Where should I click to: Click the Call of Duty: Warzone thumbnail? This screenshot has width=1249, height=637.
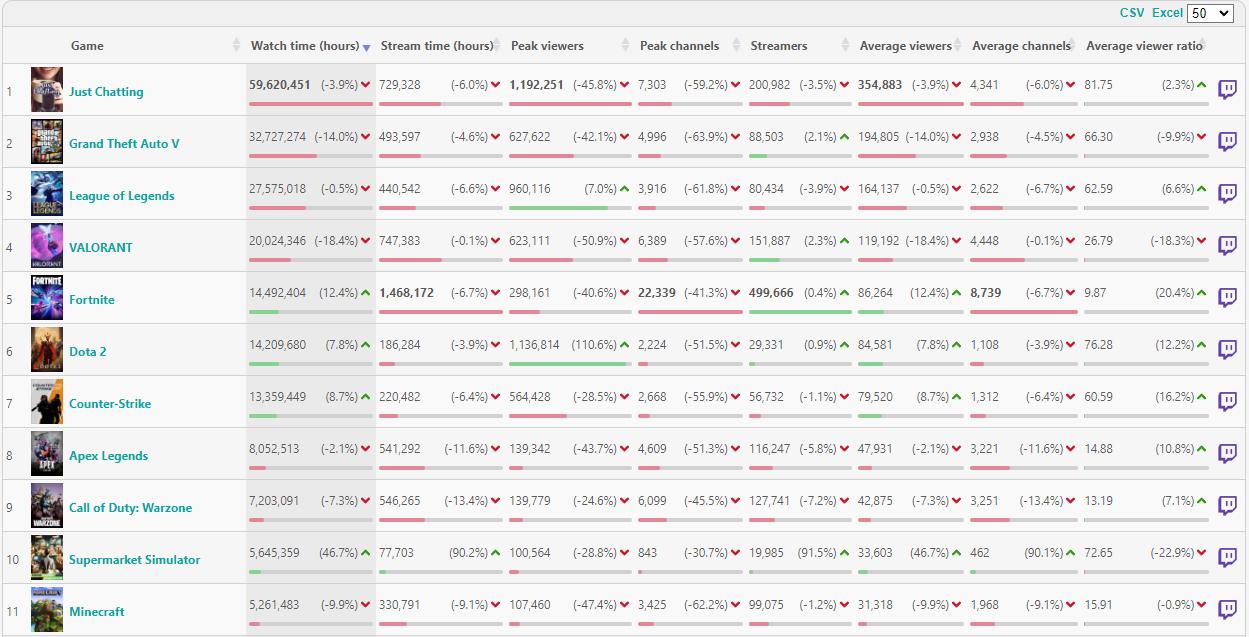[47, 506]
